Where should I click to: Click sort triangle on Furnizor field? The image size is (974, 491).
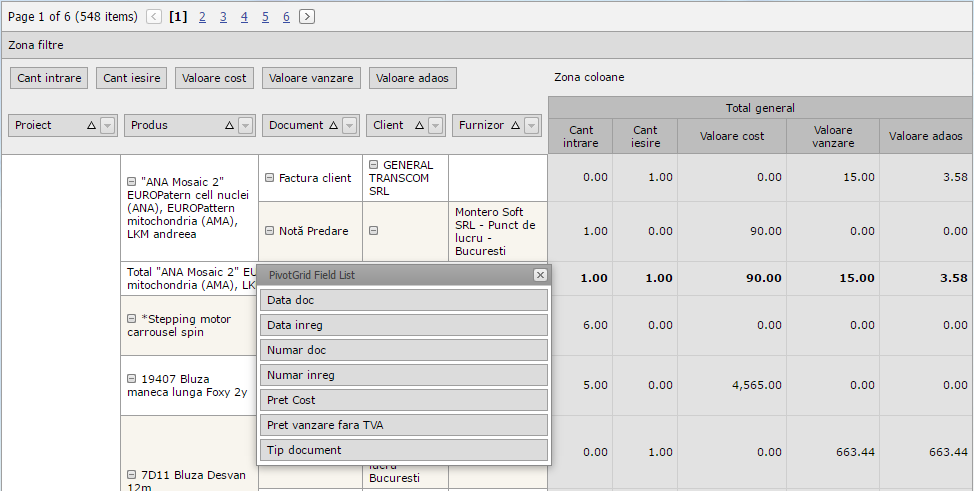(x=515, y=126)
